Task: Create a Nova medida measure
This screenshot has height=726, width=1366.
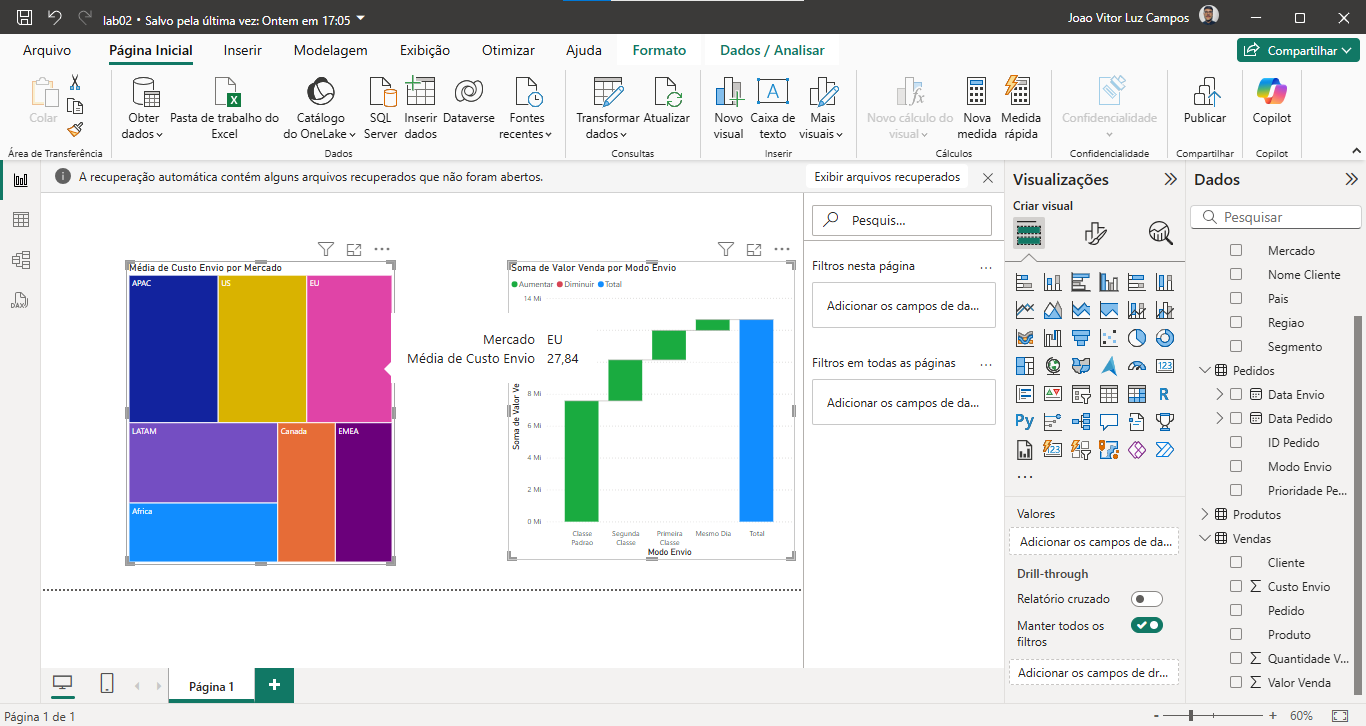Action: pyautogui.click(x=977, y=109)
